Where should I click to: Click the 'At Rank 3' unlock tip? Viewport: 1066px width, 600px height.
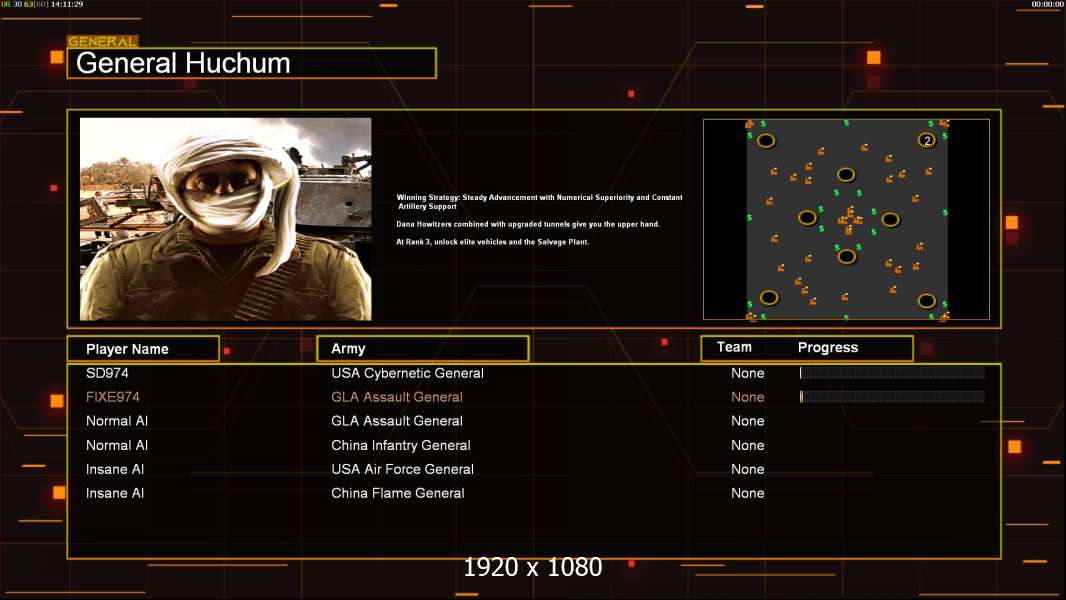pyautogui.click(x=493, y=242)
